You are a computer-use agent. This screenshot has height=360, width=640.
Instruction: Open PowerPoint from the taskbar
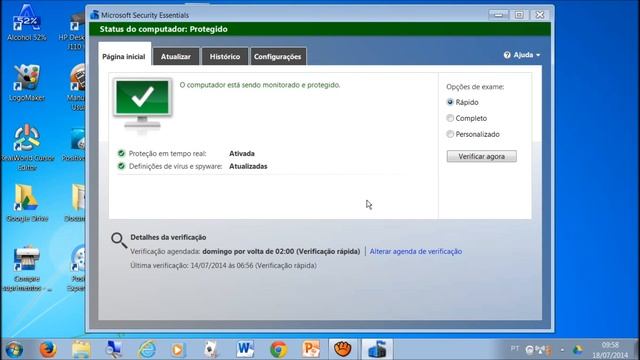pyautogui.click(x=311, y=349)
